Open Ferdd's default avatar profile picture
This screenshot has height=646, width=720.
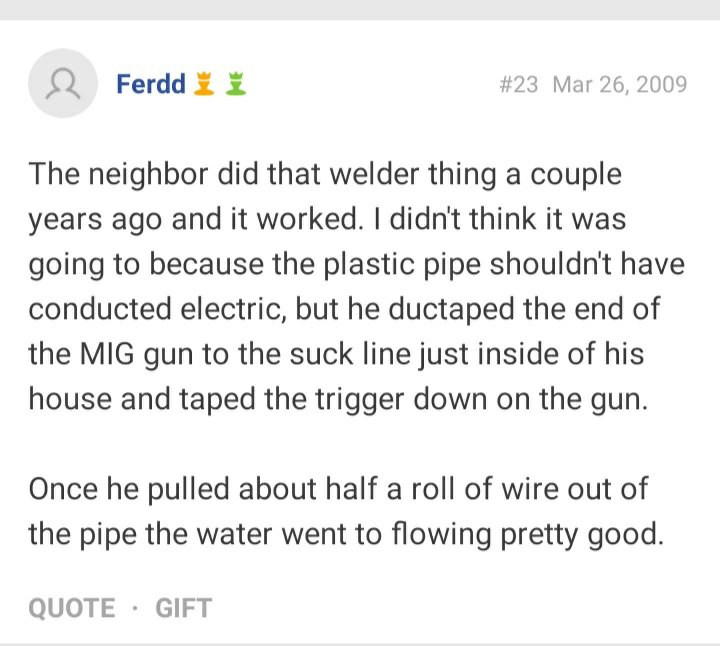[x=63, y=83]
